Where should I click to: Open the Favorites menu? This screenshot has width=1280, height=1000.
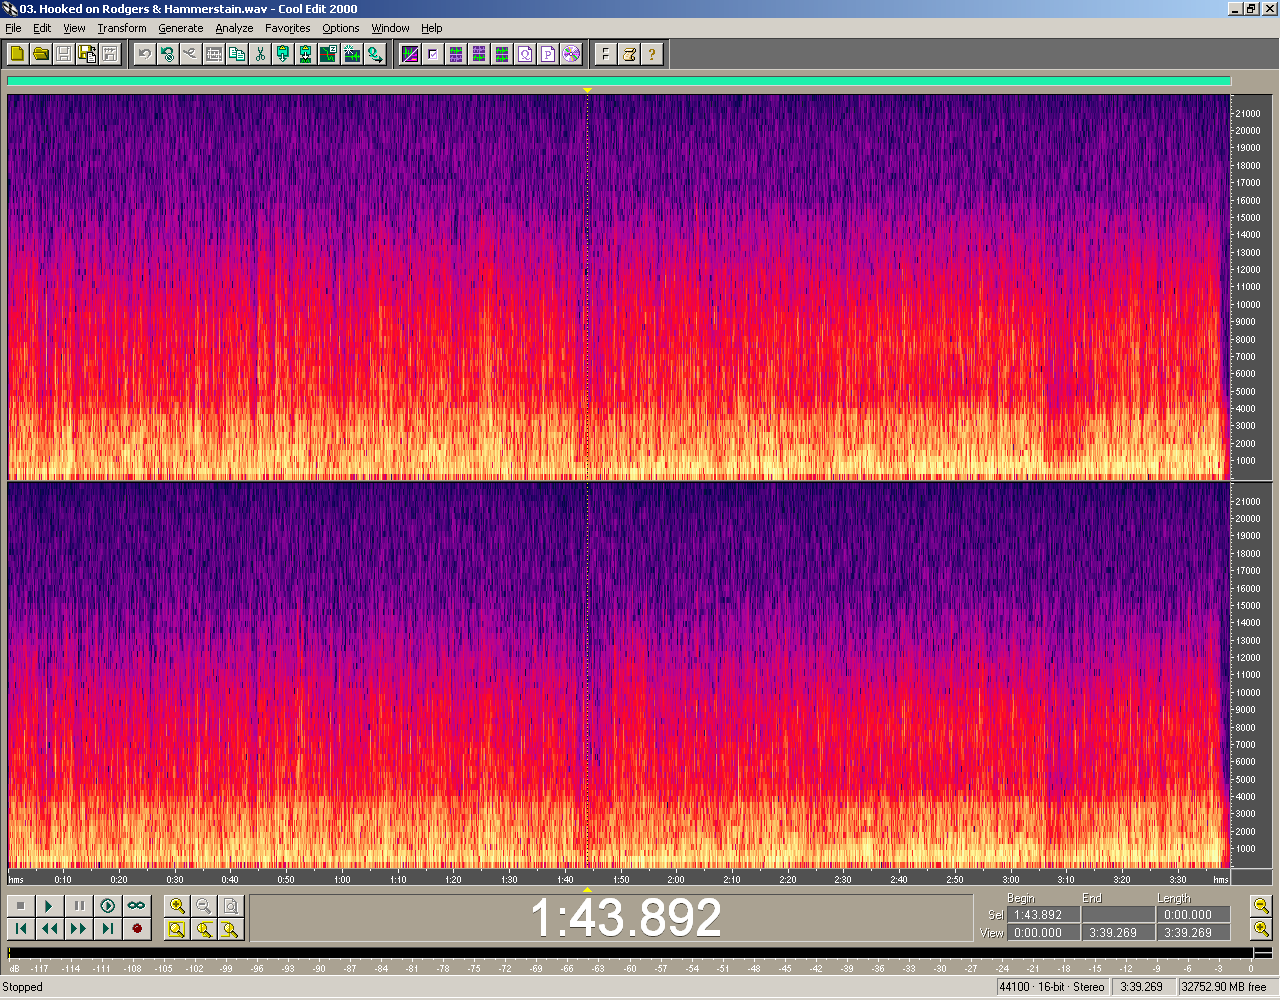click(287, 28)
